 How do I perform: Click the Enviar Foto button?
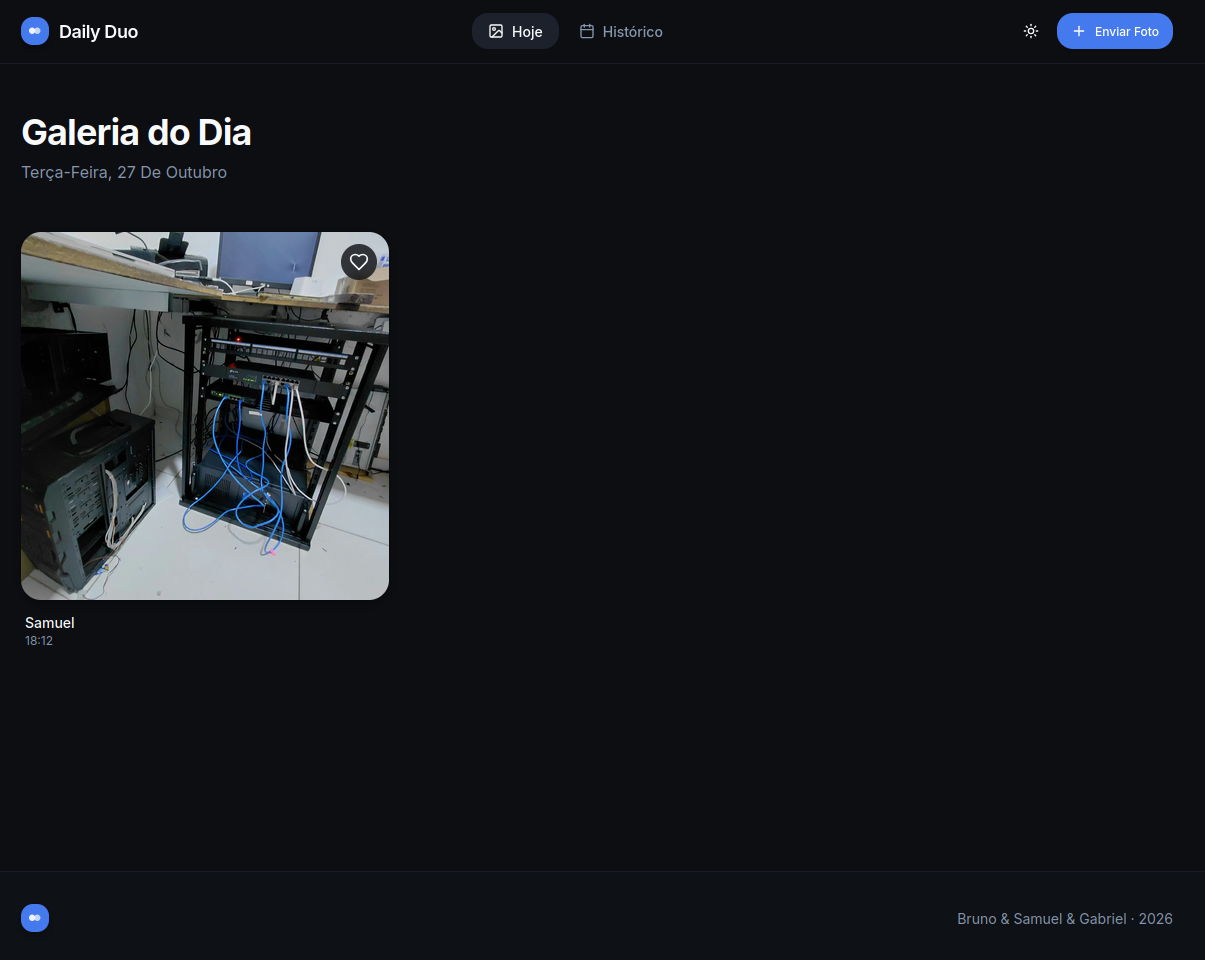(x=1115, y=31)
